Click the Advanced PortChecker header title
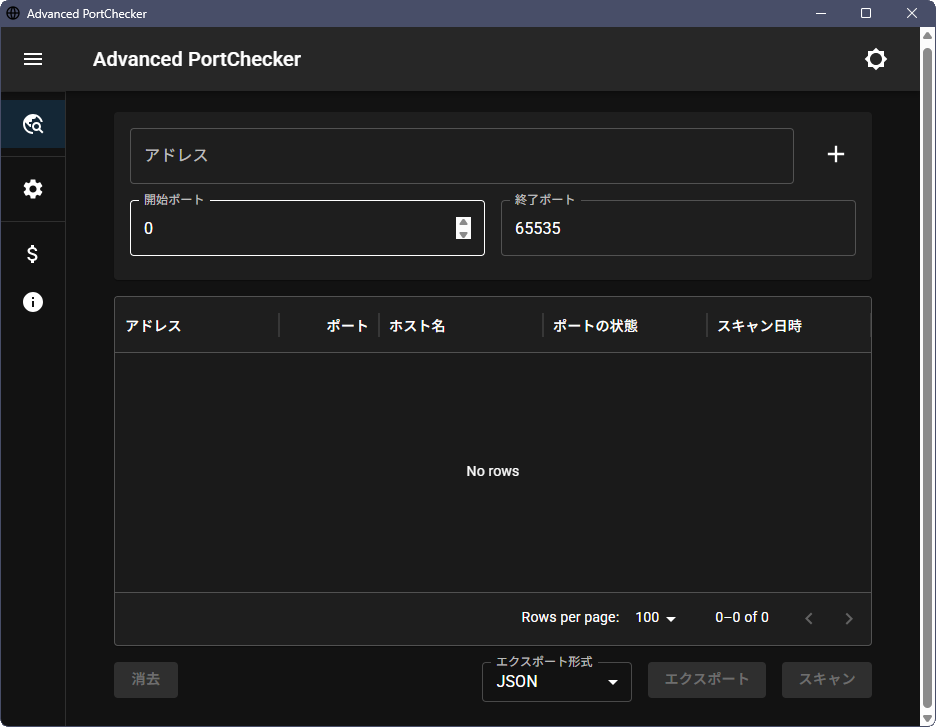Screen dimensions: 936x727 [x=196, y=59]
